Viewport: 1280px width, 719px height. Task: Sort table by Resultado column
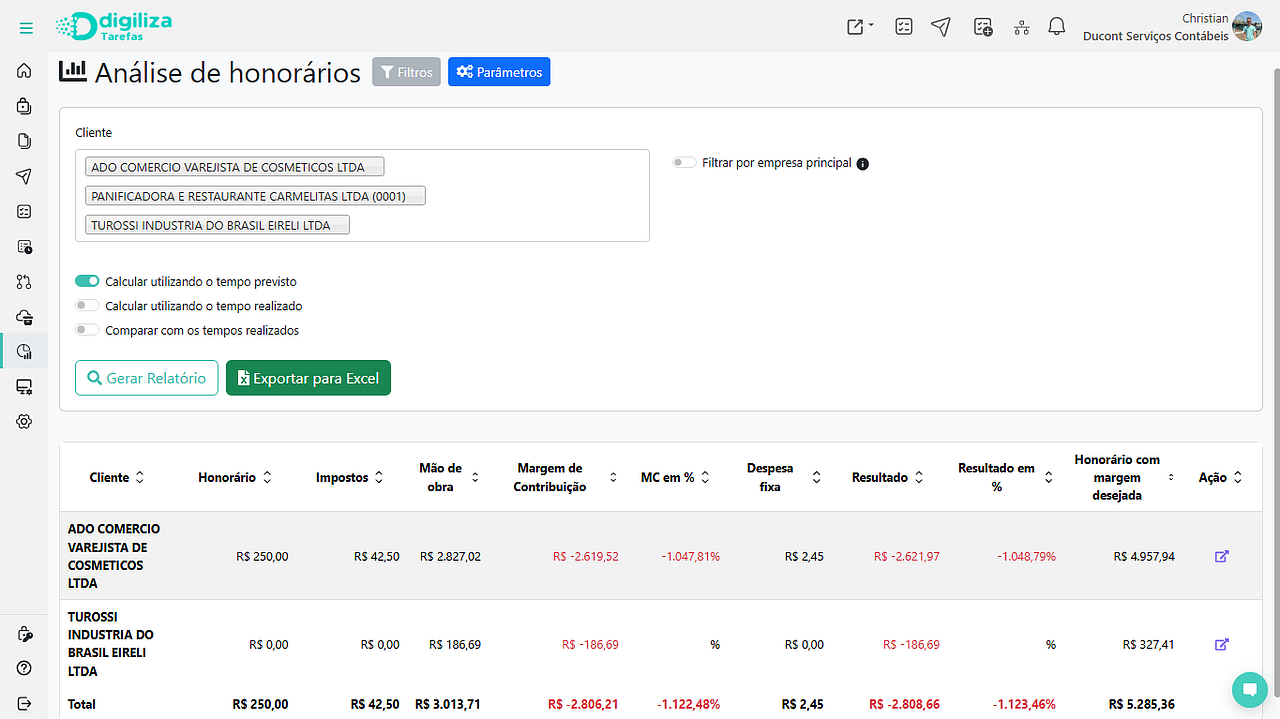click(888, 478)
